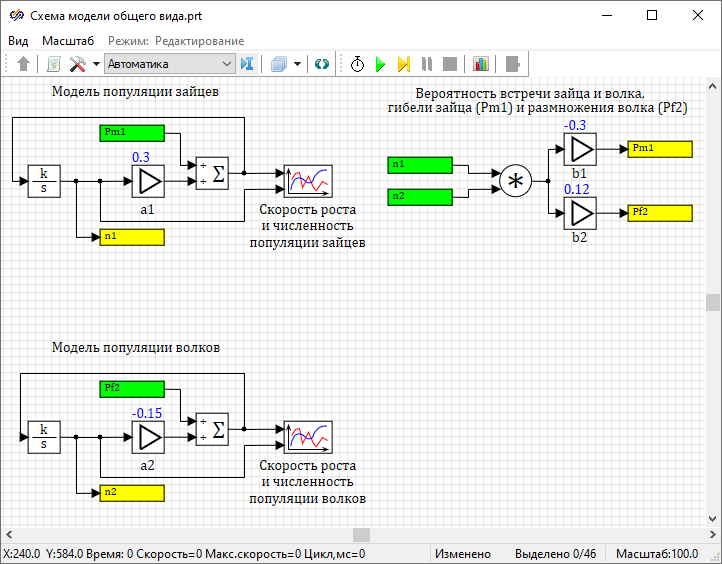Click the blue icon right of Автоматика dropdown

[x=248, y=64]
